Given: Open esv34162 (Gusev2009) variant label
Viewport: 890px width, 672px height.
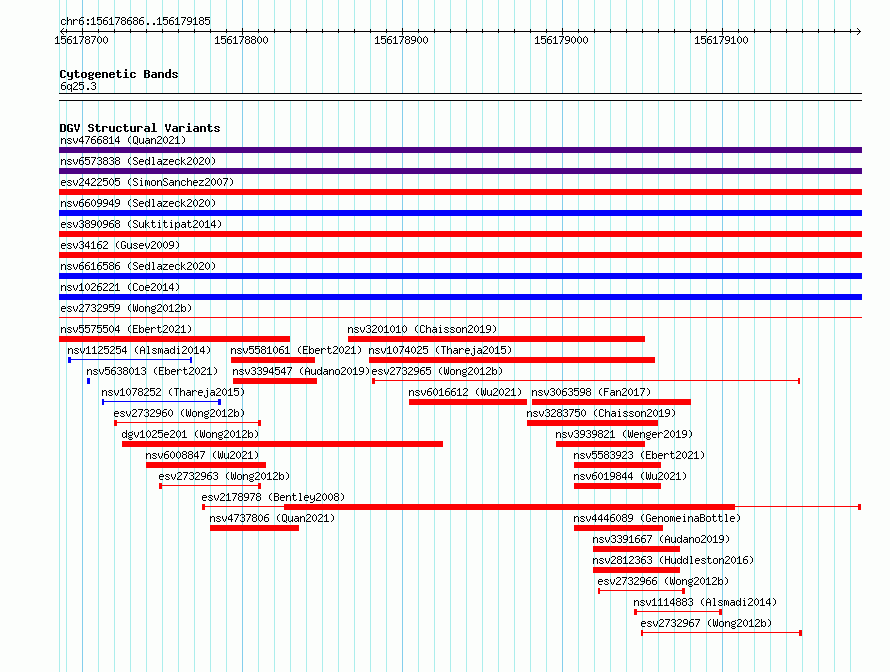Looking at the screenshot, I should coord(120,245).
